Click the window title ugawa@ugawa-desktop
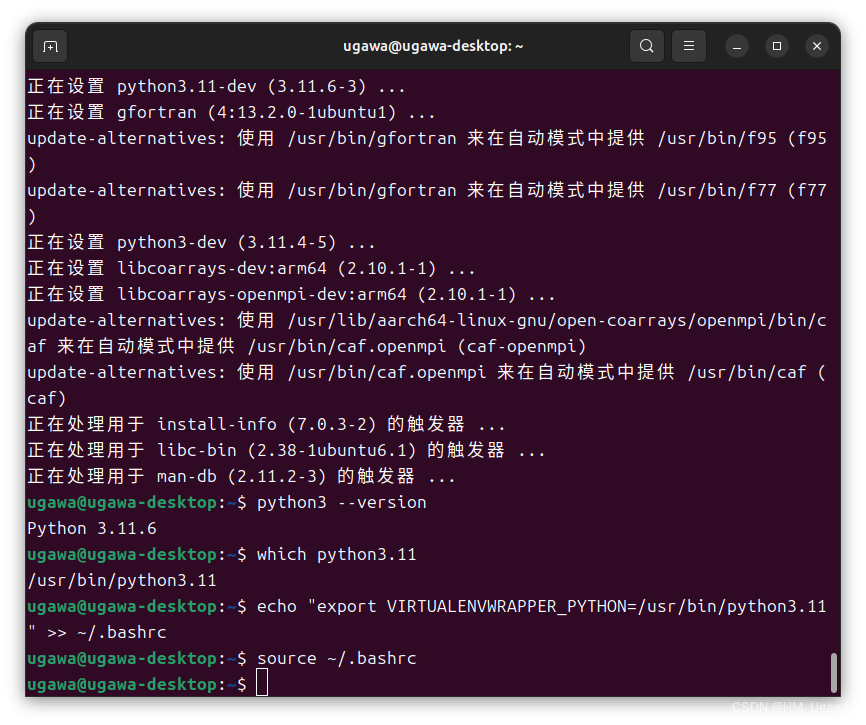 point(433,45)
